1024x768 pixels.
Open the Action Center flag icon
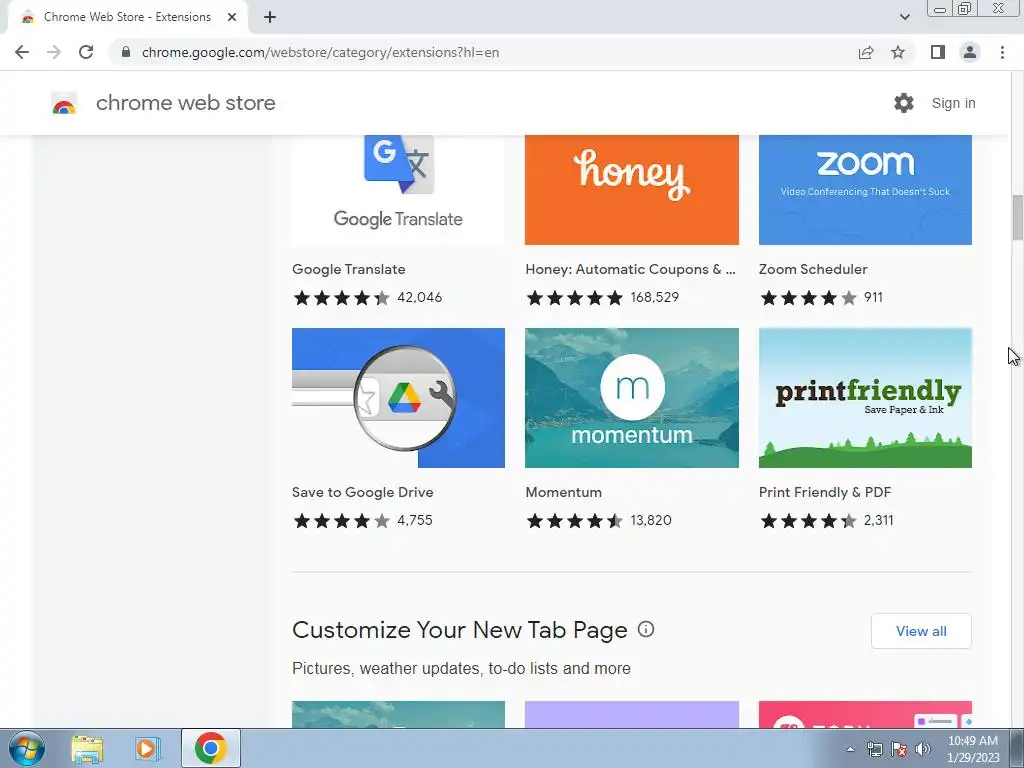tap(899, 749)
